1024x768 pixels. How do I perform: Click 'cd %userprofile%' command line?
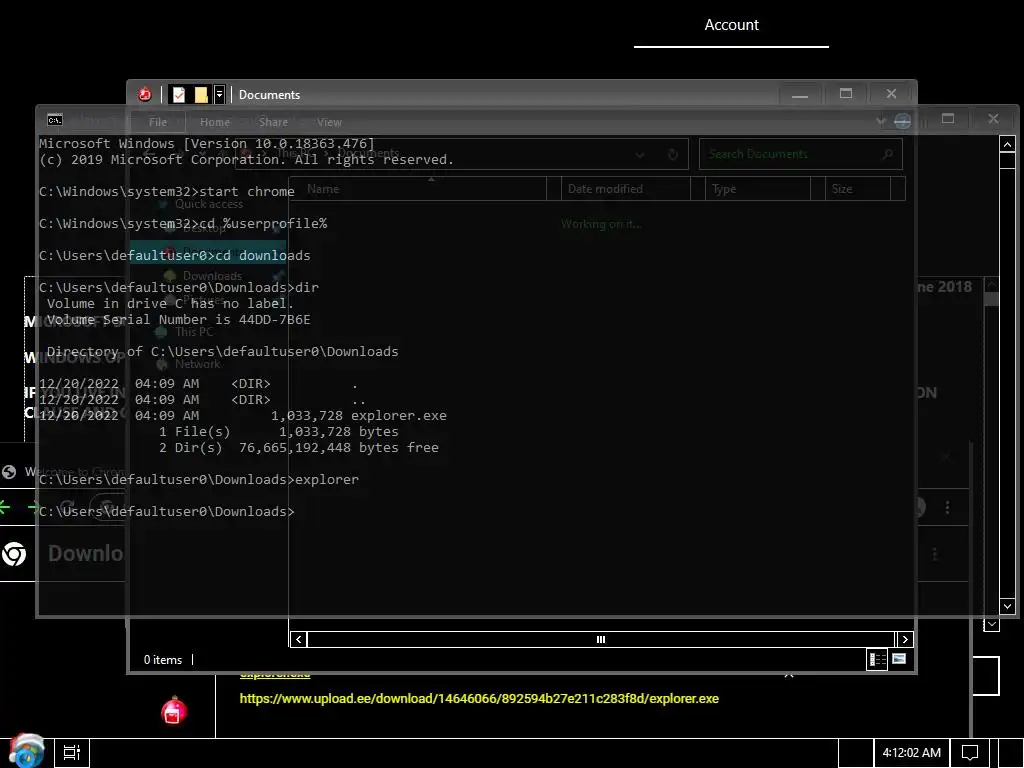(263, 223)
